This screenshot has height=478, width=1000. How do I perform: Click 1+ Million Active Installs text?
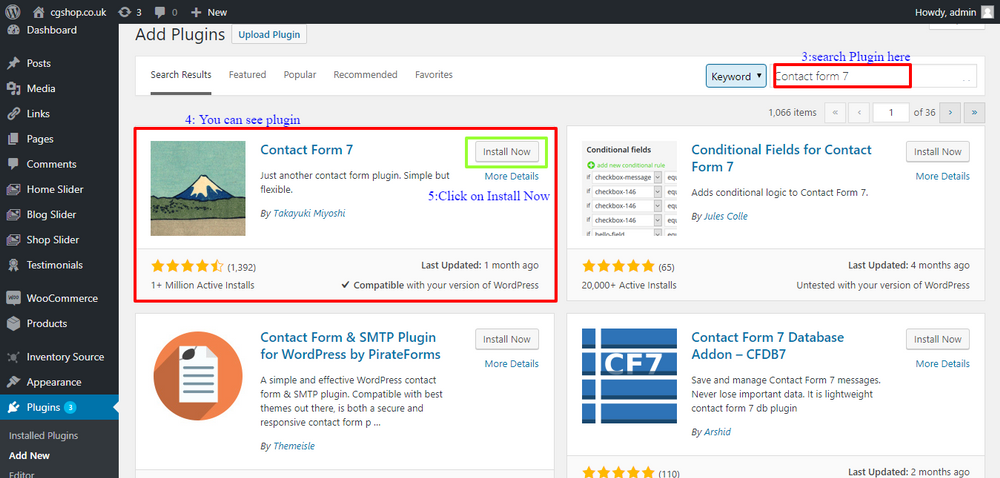[x=203, y=285]
